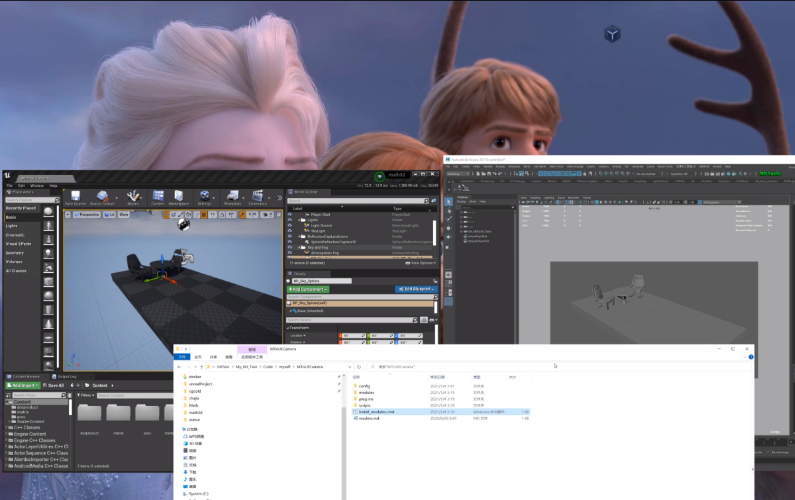Open Source Control in Unreal toolbar
This screenshot has width=795, height=500.
[102, 197]
